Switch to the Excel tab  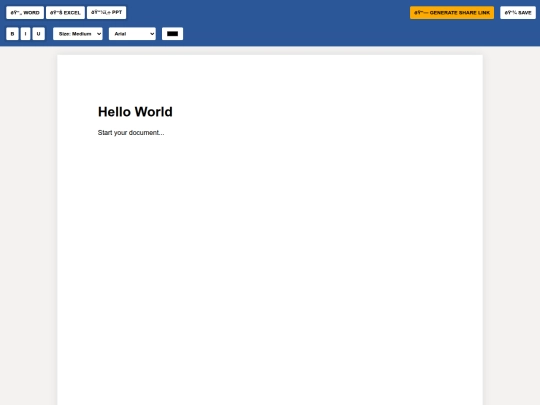point(65,13)
